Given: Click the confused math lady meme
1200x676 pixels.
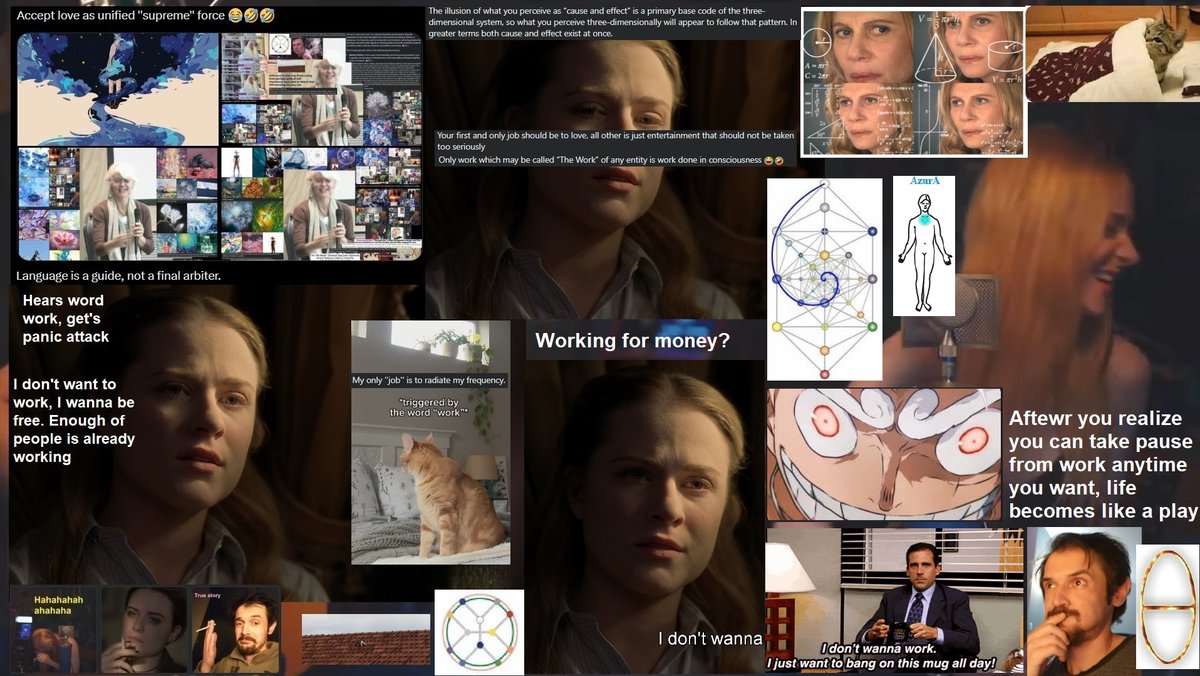Looking at the screenshot, I should 913,82.
